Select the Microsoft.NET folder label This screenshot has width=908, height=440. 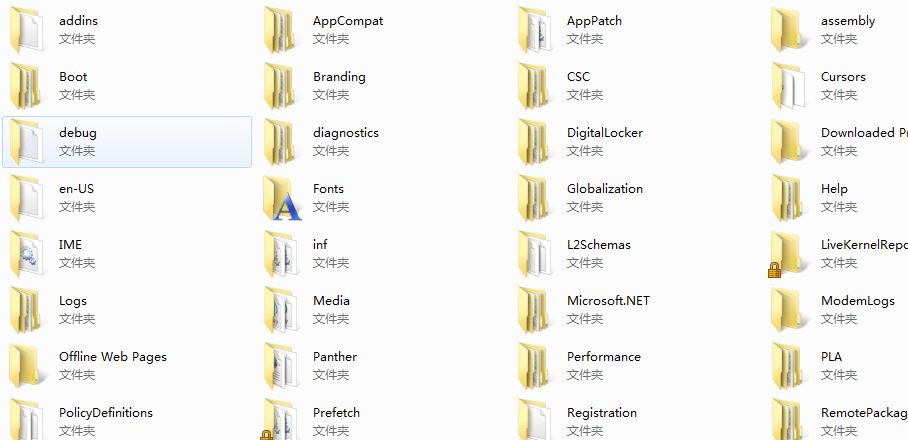tap(608, 301)
